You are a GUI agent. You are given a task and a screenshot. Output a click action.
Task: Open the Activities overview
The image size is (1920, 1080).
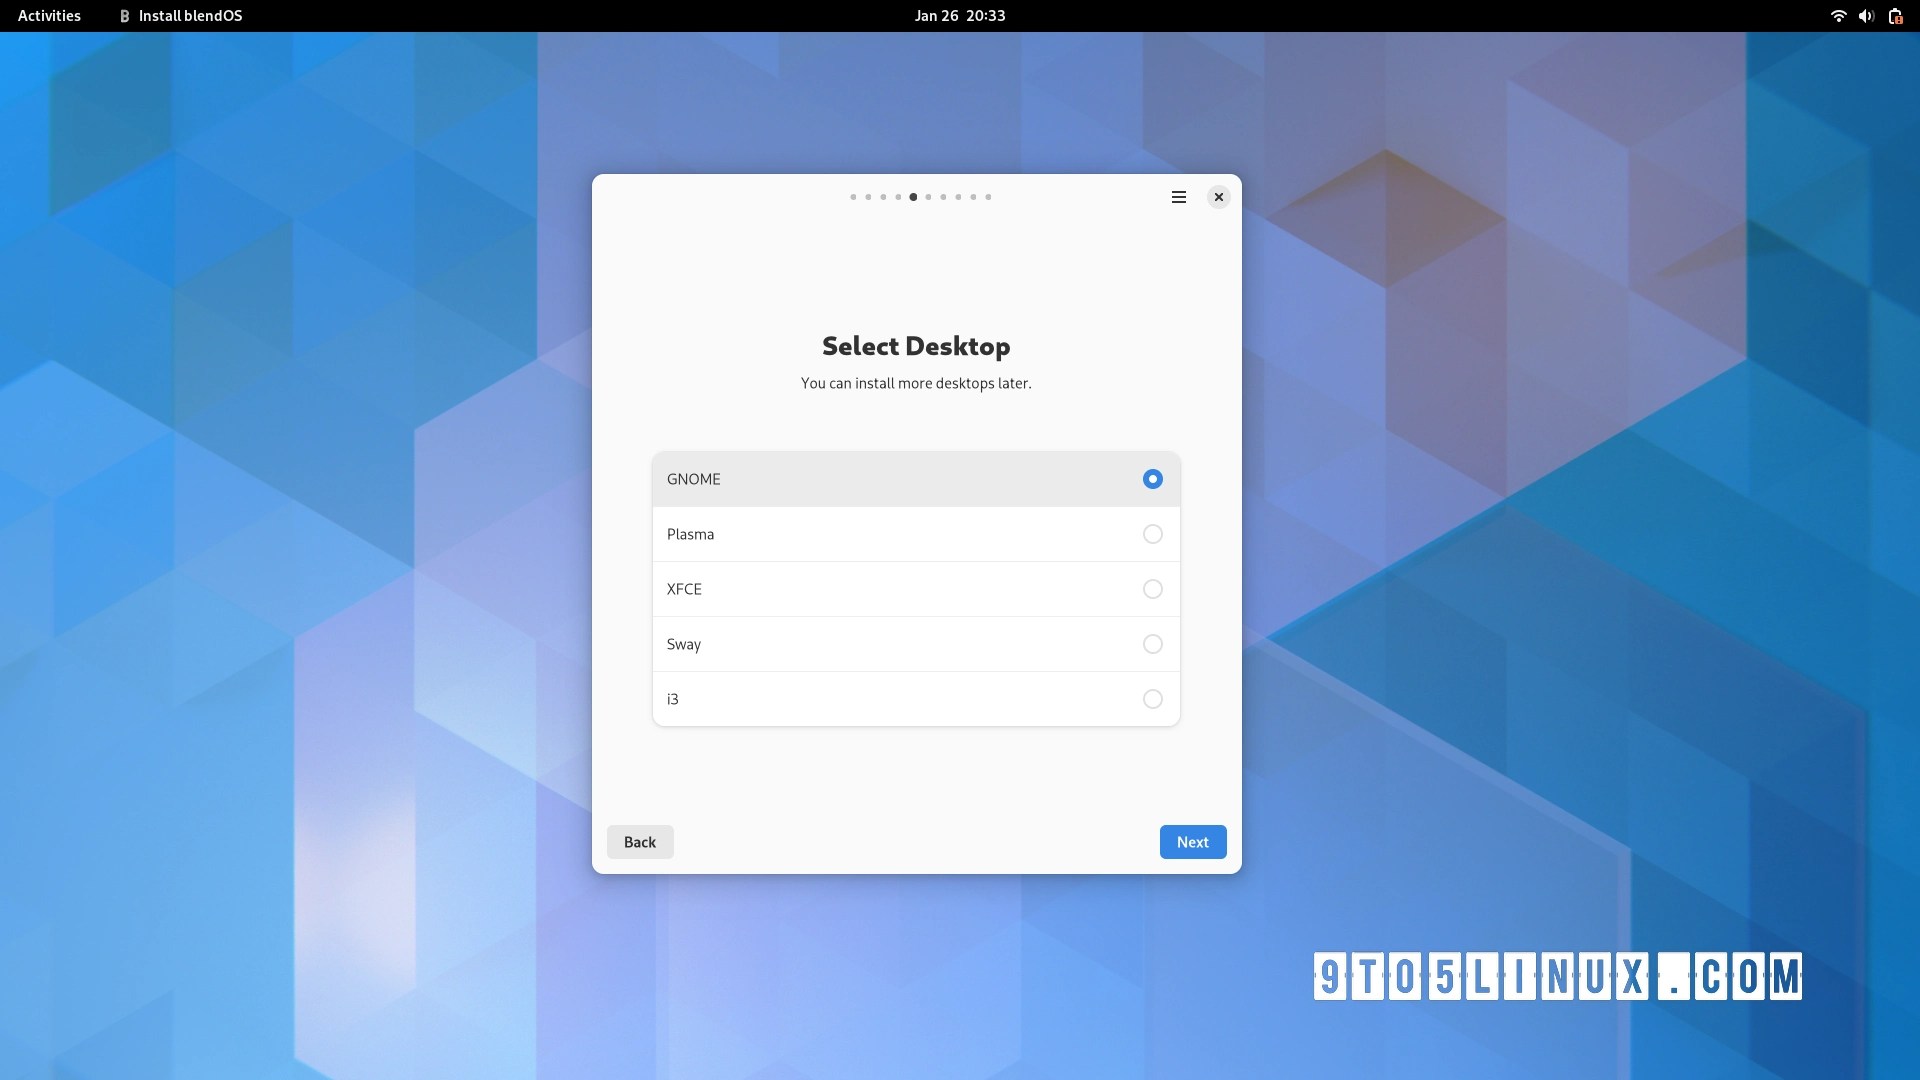[49, 16]
